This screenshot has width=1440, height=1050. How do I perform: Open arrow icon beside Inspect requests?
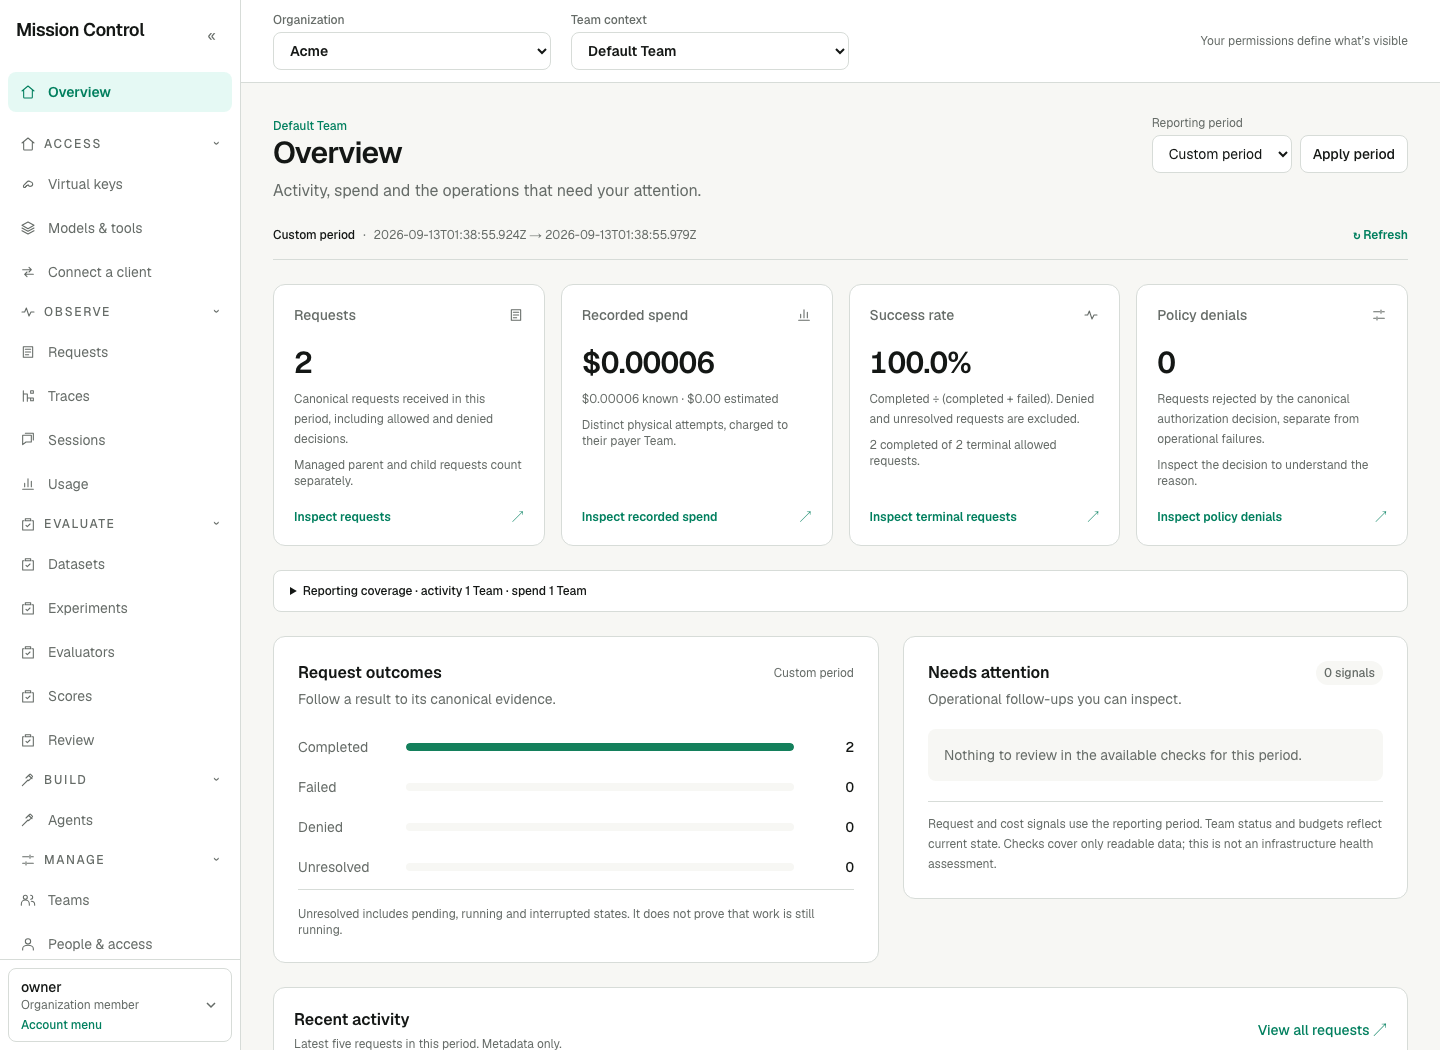[x=518, y=516]
